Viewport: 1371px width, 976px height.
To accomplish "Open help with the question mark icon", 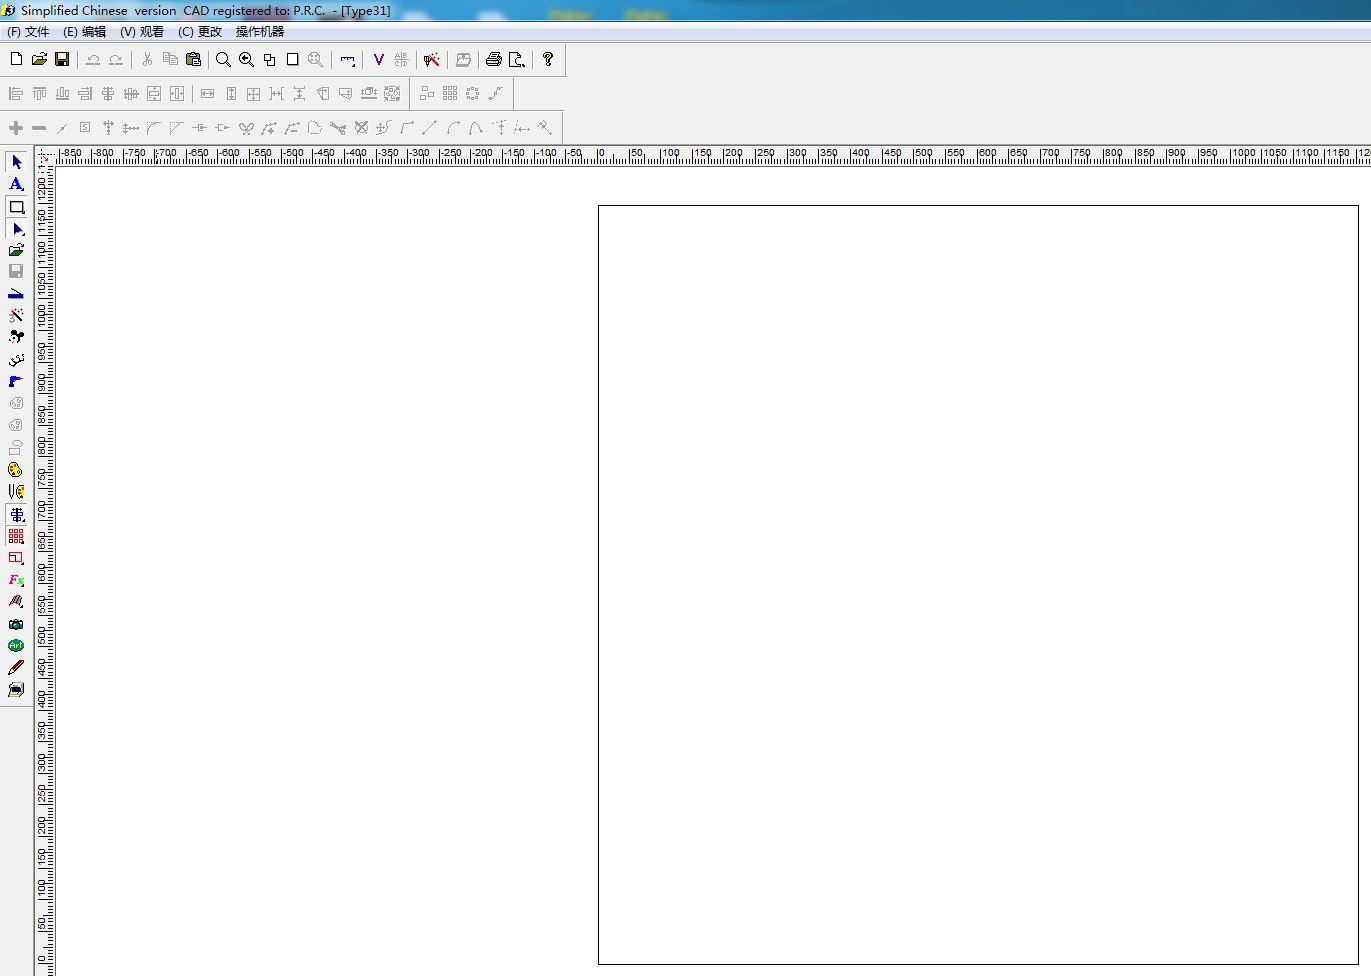I will pyautogui.click(x=548, y=60).
